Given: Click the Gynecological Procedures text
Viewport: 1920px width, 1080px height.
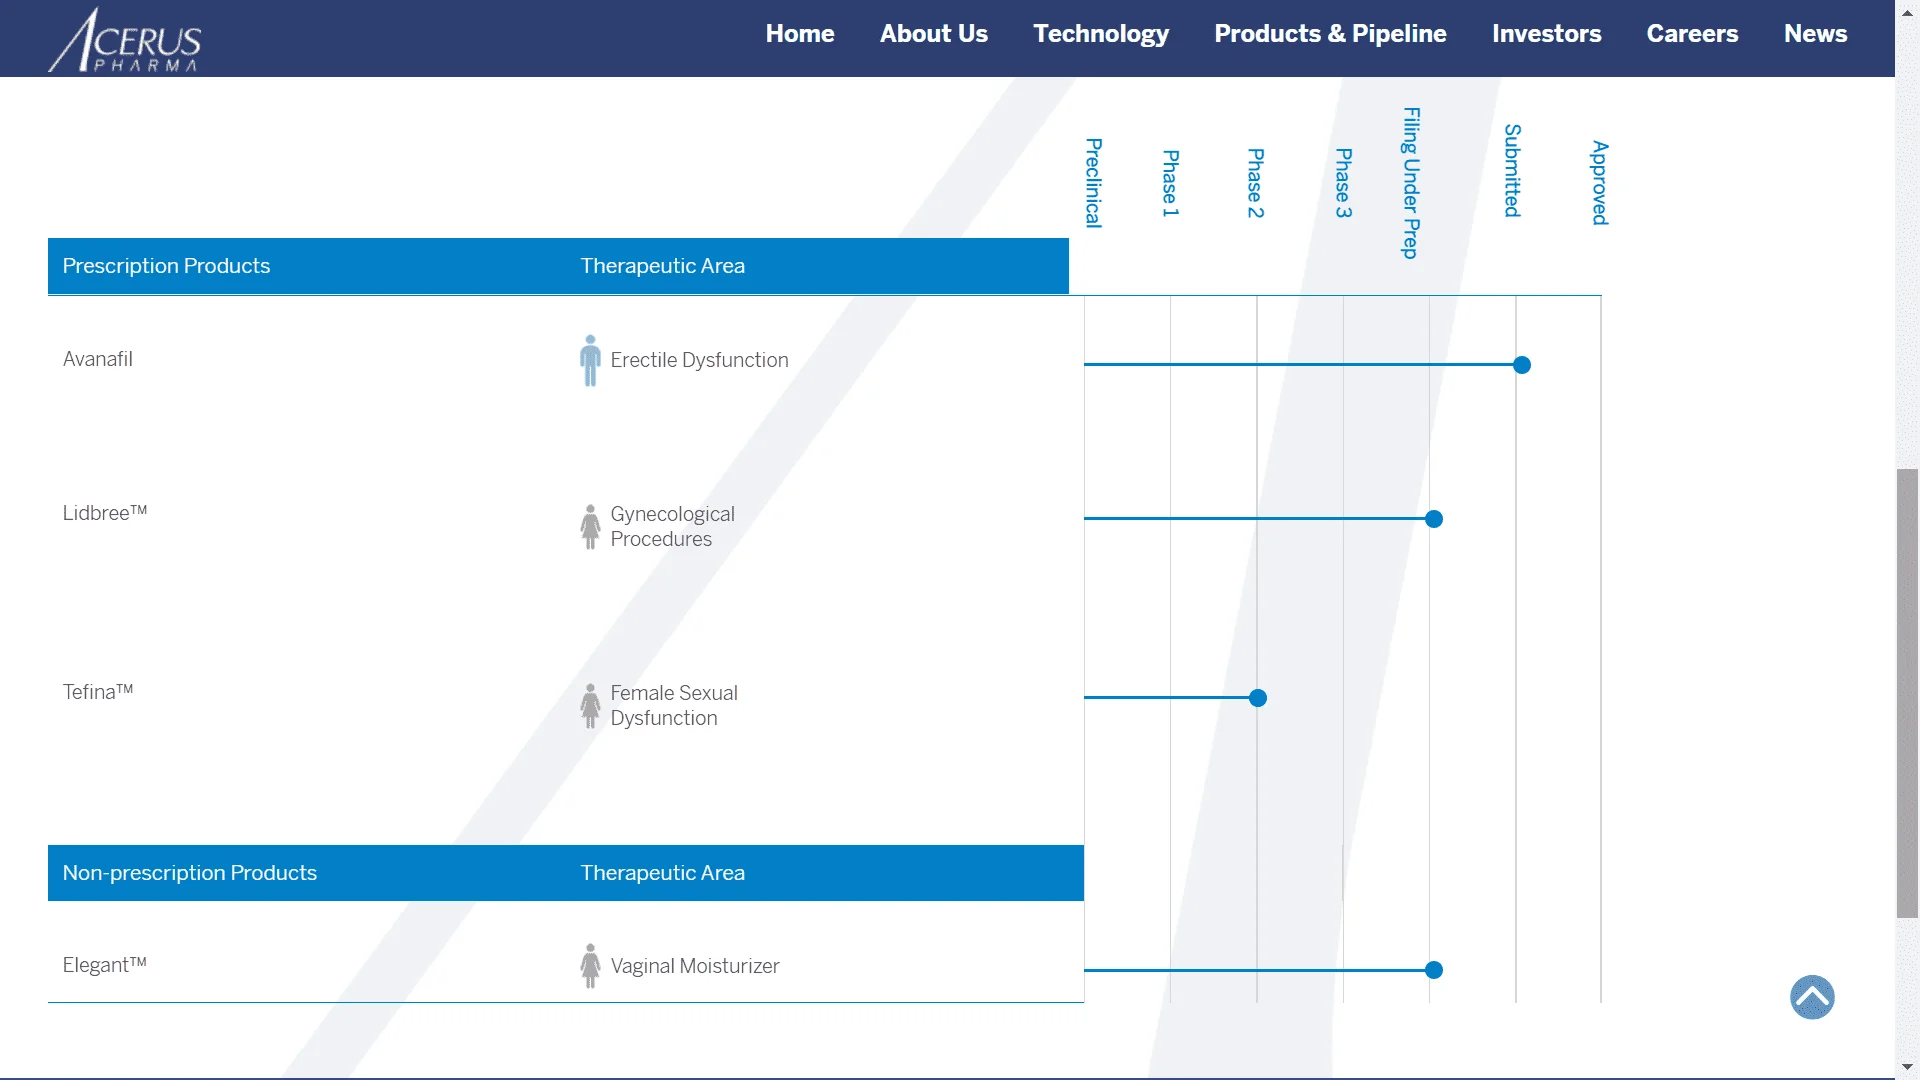Looking at the screenshot, I should click(672, 526).
